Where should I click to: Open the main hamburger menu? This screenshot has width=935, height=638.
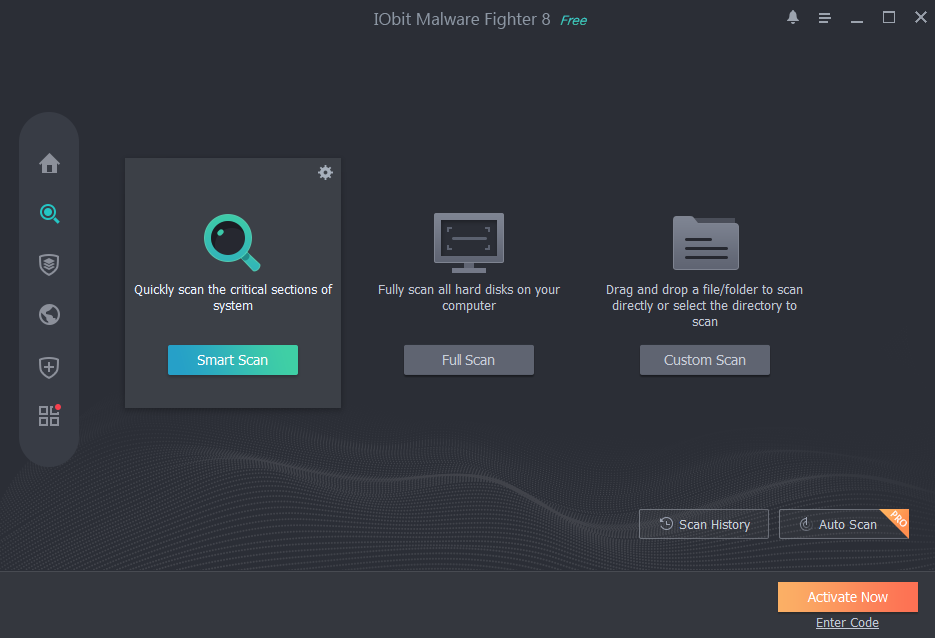825,17
